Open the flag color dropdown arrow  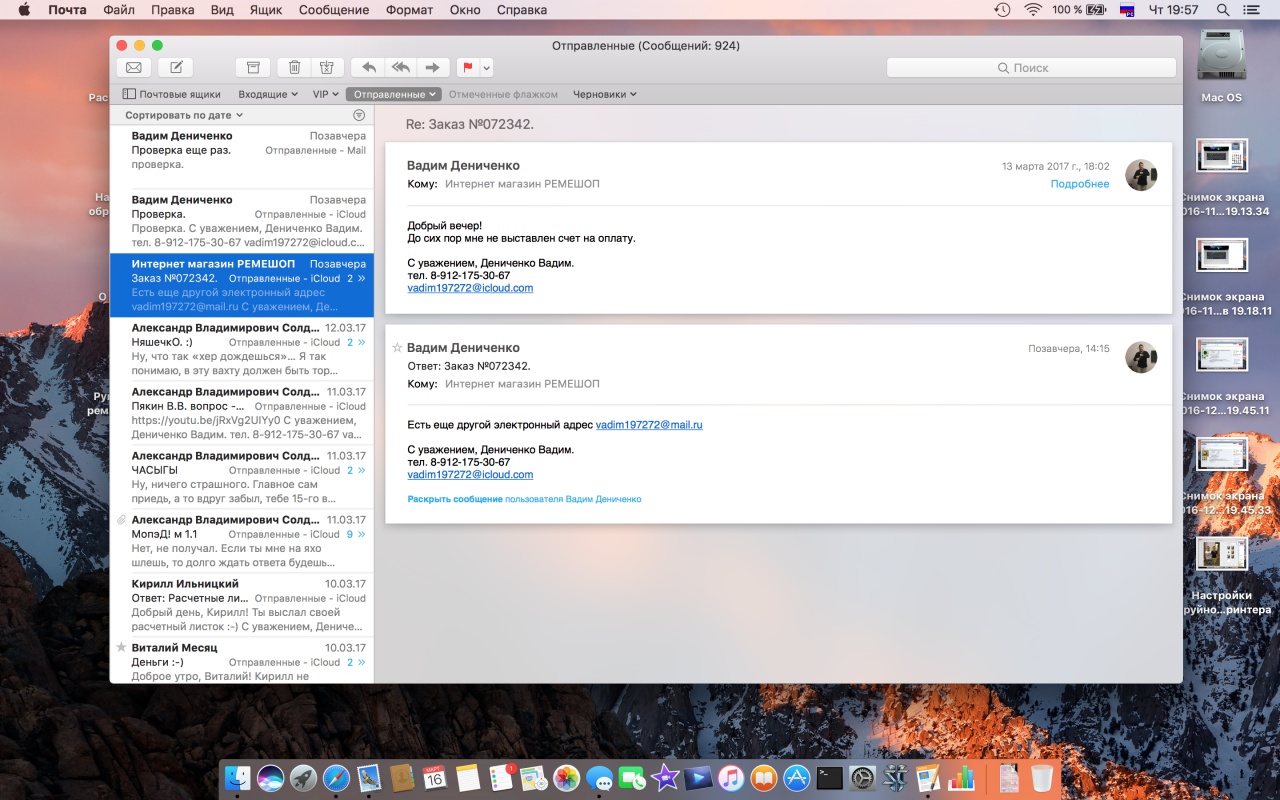(486, 68)
